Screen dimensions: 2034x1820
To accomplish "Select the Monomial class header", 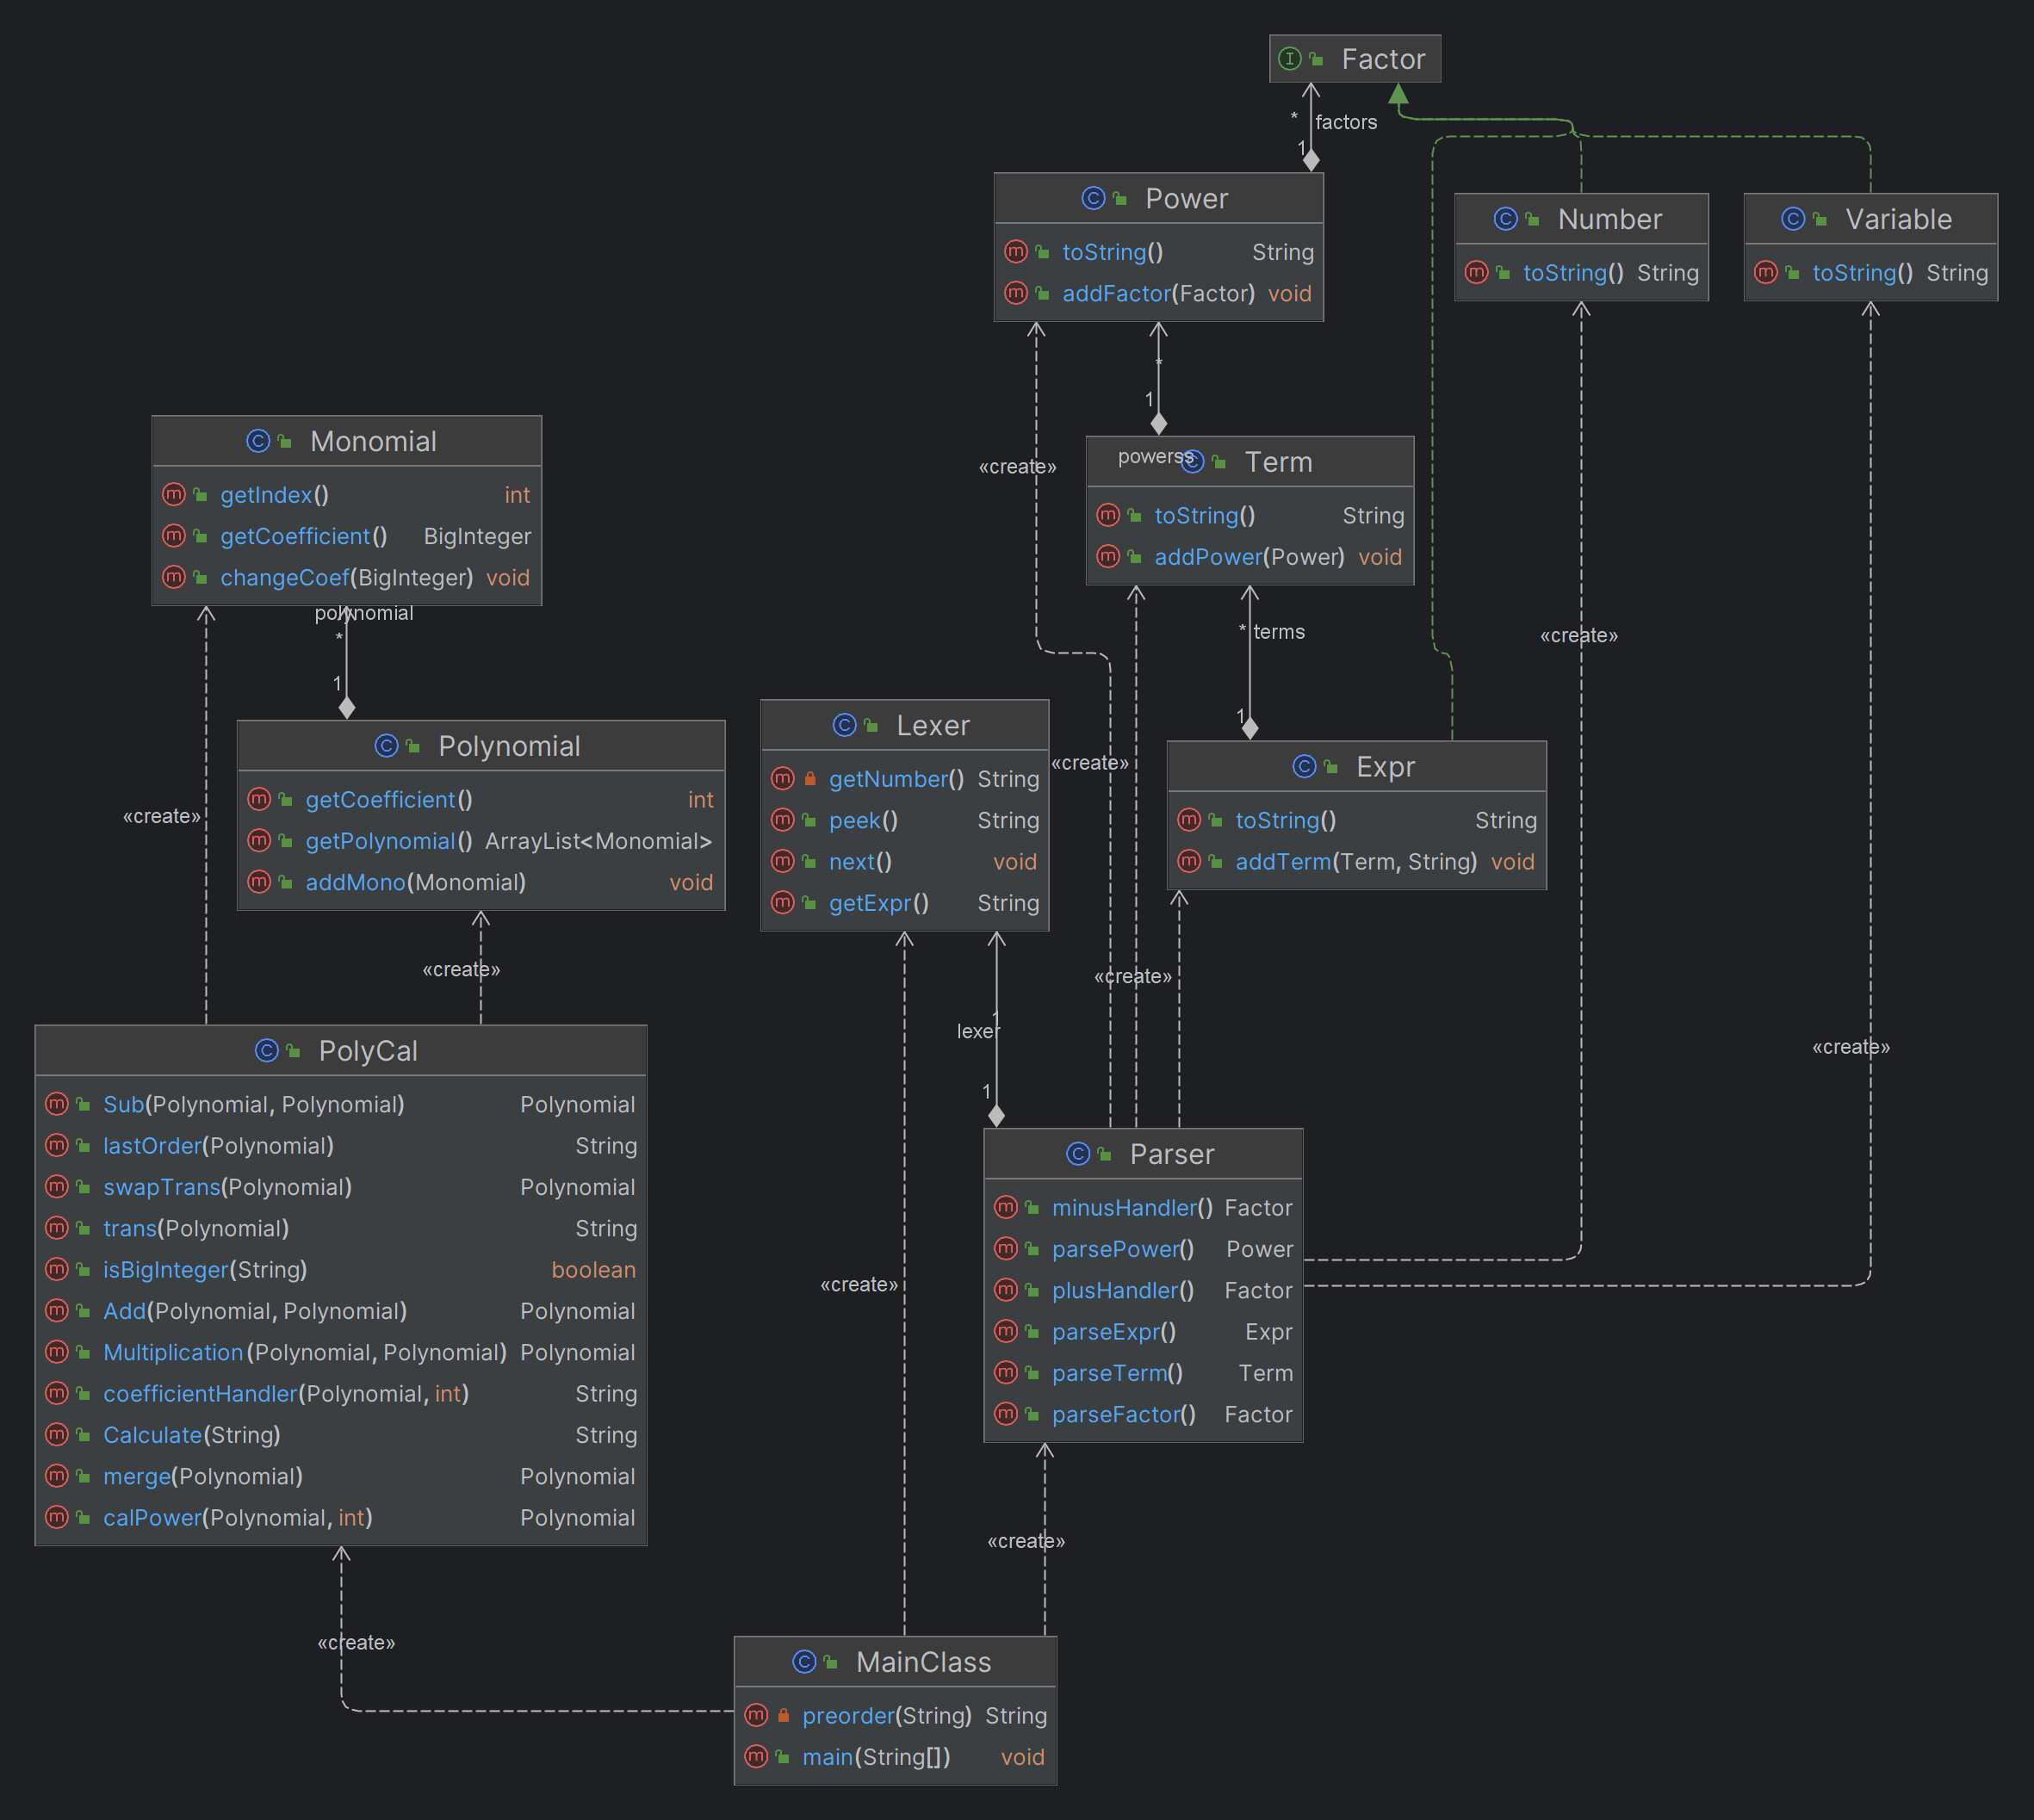I will click(346, 441).
